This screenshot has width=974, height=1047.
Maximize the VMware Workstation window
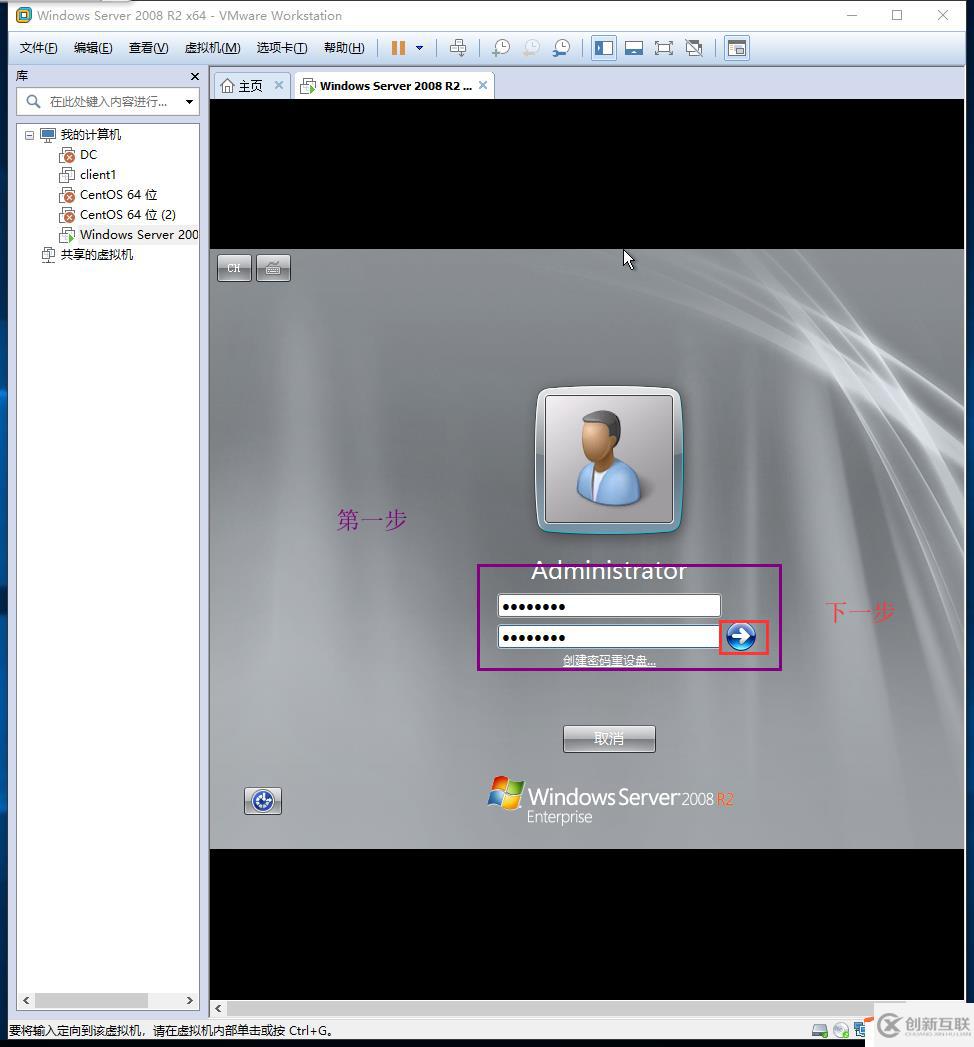coord(897,15)
